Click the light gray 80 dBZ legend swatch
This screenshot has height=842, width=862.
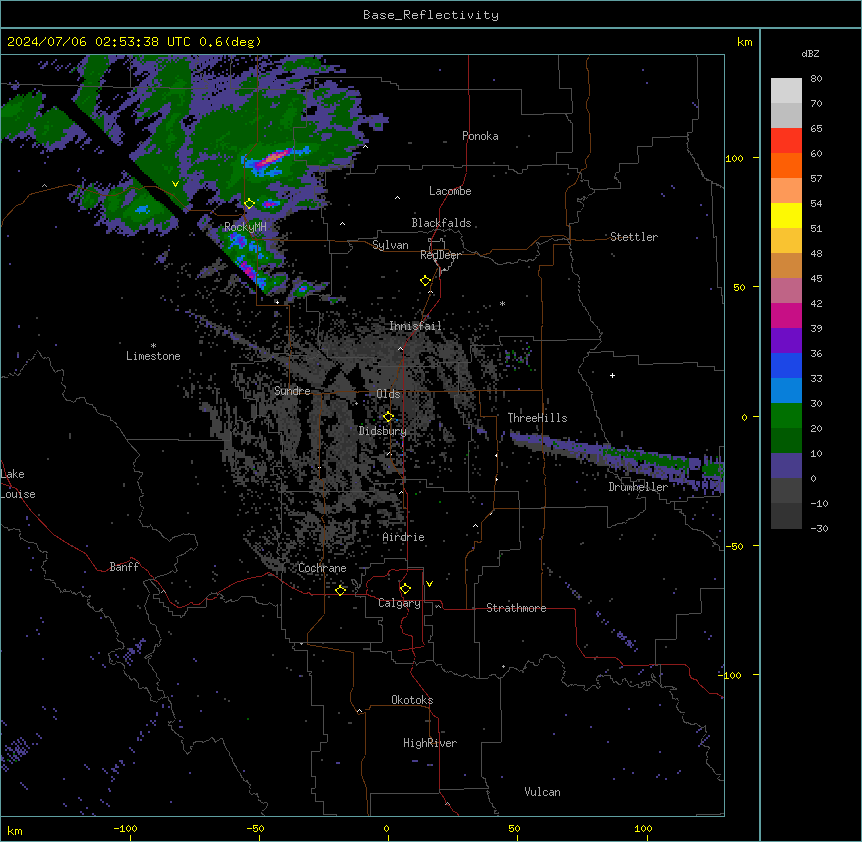[786, 91]
